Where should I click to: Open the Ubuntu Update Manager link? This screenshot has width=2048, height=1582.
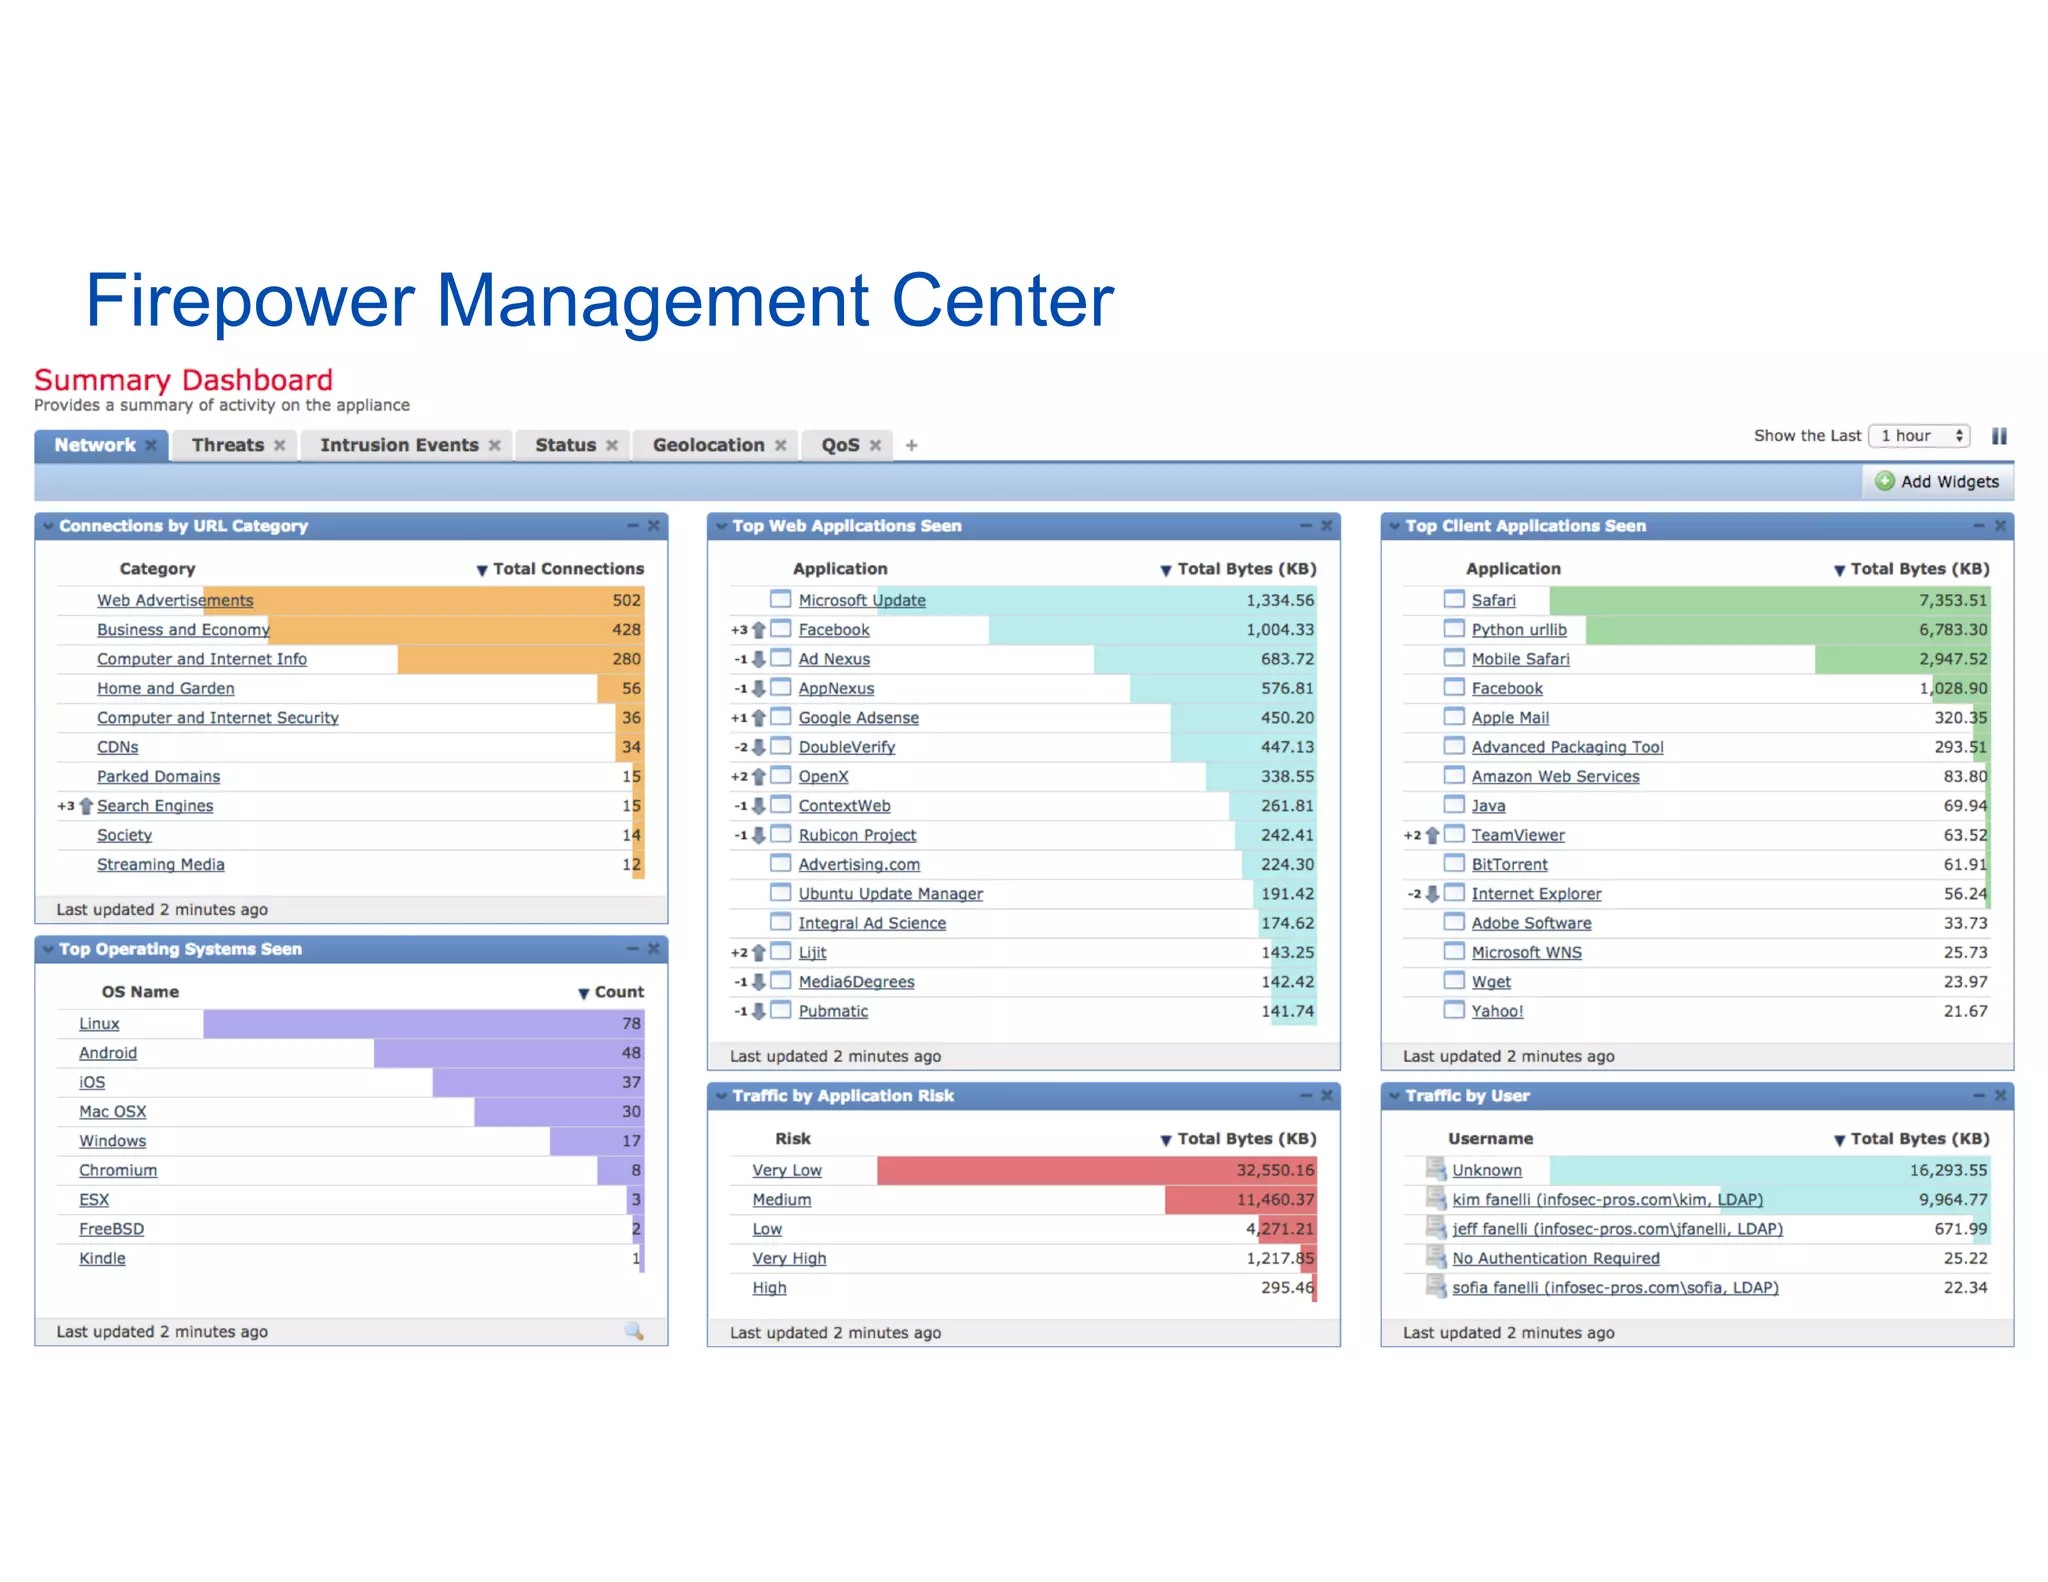[x=890, y=894]
